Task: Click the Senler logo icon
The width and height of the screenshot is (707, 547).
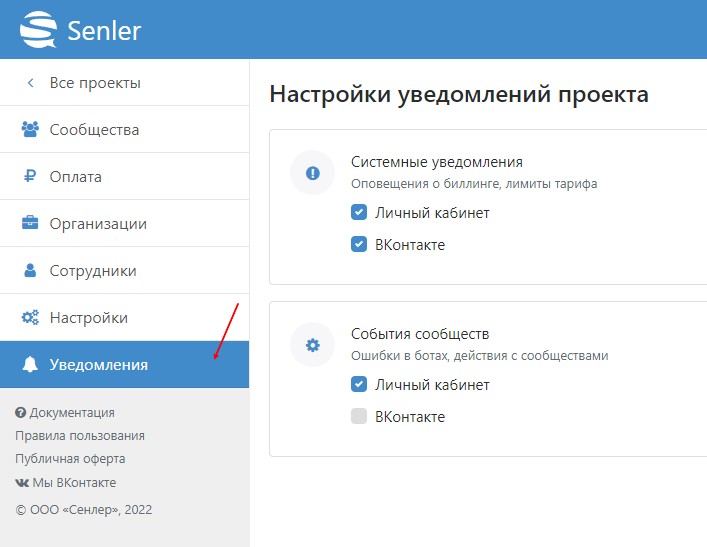Action: coord(39,29)
